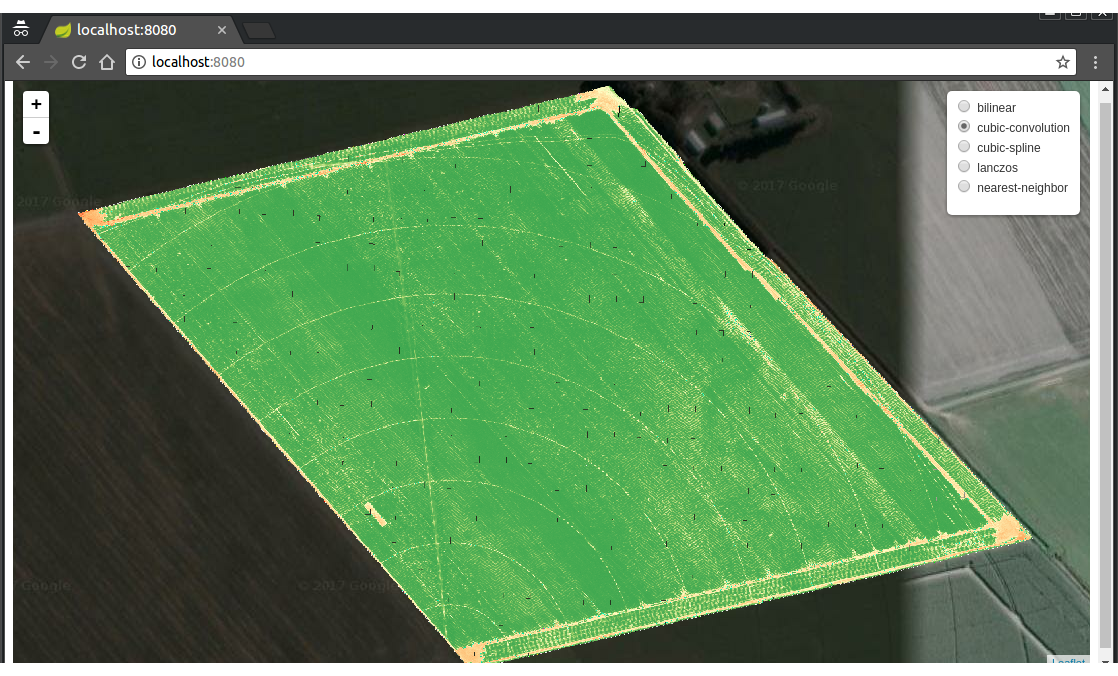The width and height of the screenshot is (1118, 676).
Task: Open the Leaflet attribution link
Action: tap(1068, 662)
